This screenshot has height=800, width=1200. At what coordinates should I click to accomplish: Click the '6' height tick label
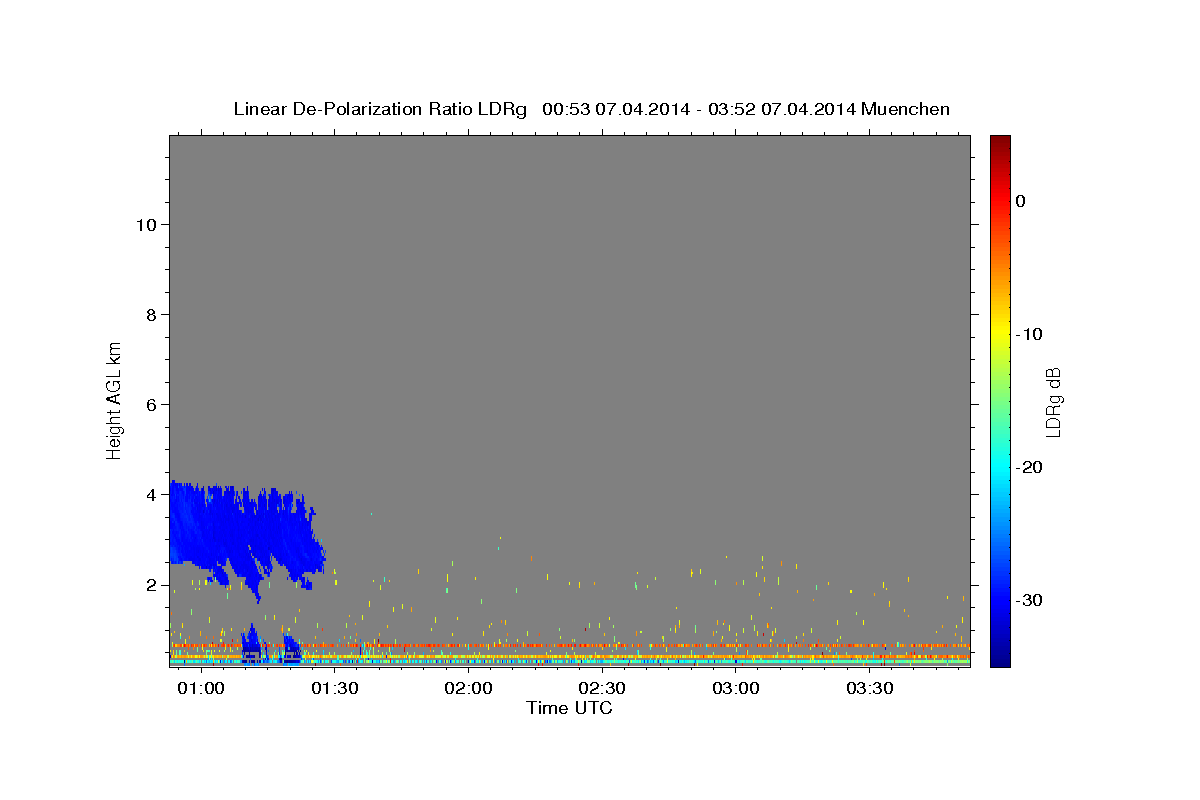[x=150, y=405]
